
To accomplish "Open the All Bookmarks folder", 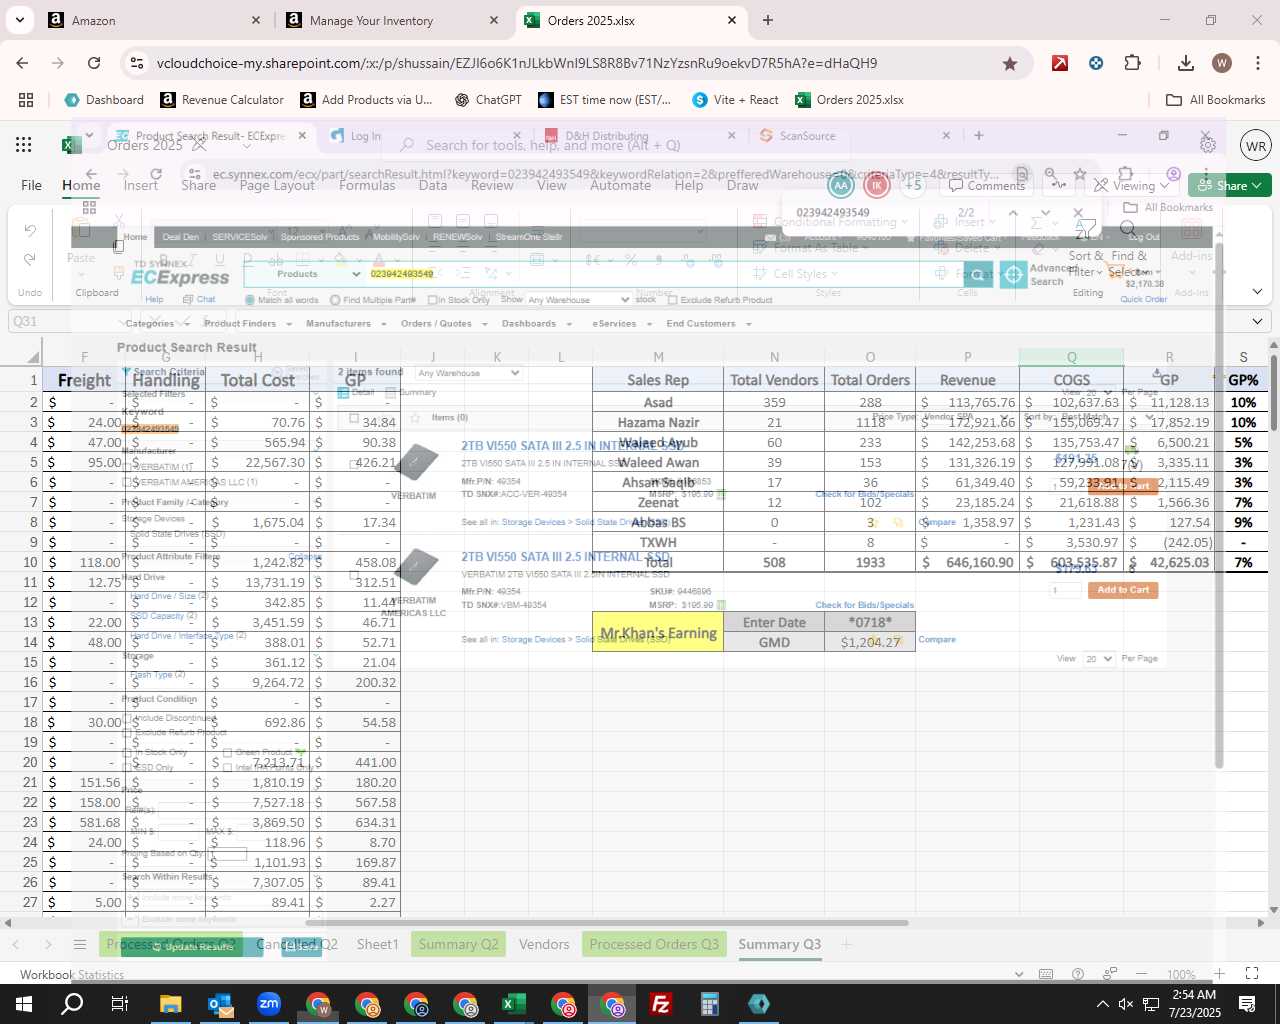I will pyautogui.click(x=1216, y=100).
